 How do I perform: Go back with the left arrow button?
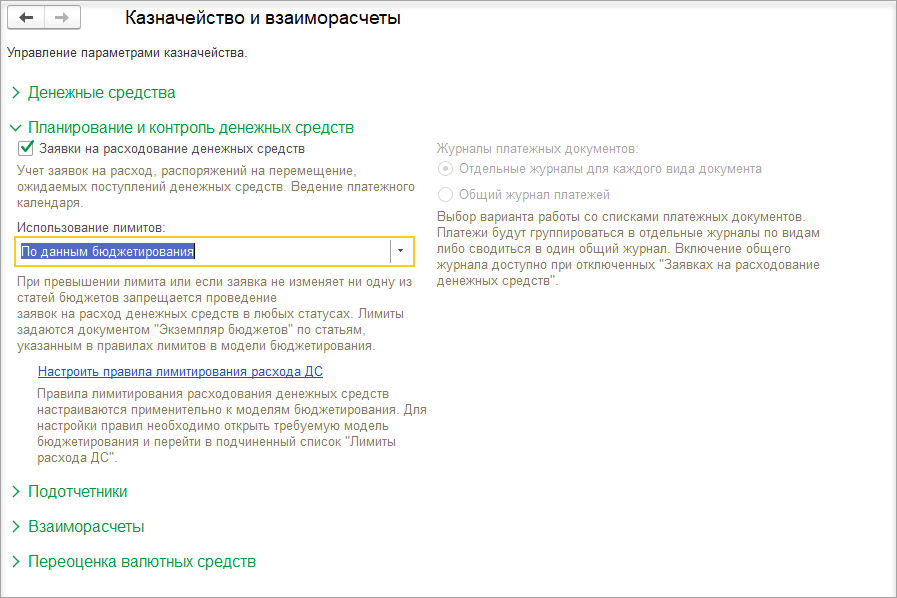26,18
